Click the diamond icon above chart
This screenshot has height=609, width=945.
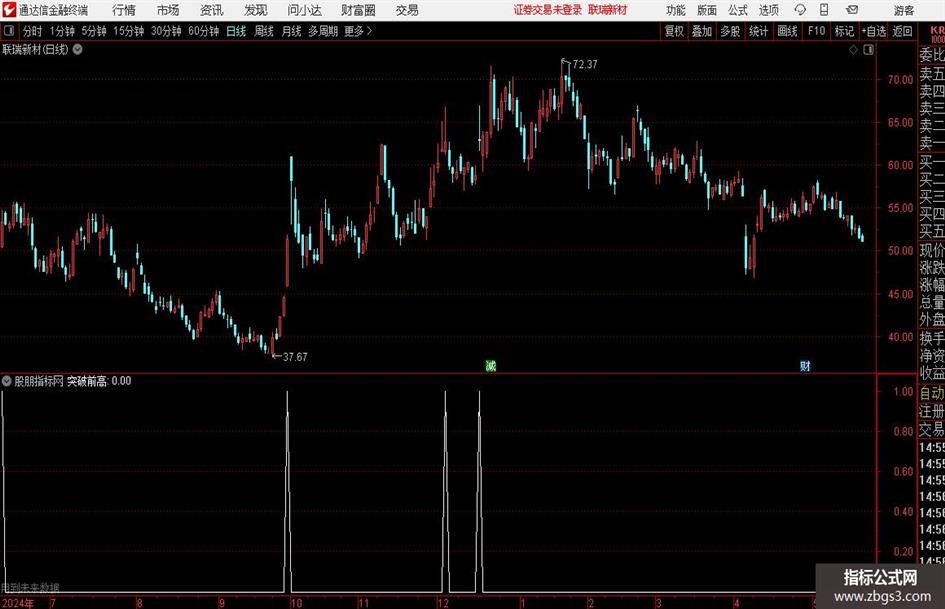pos(853,50)
